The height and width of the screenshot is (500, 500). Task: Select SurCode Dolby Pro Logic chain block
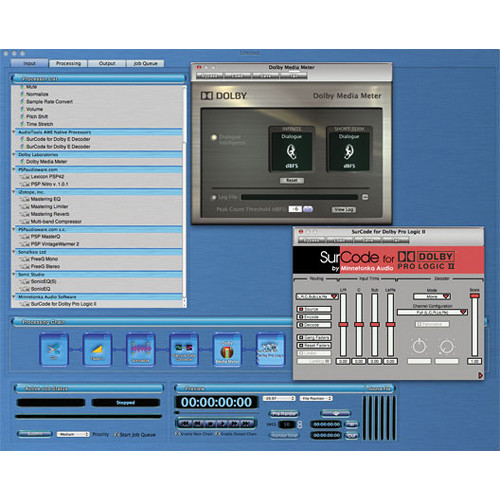(270, 350)
